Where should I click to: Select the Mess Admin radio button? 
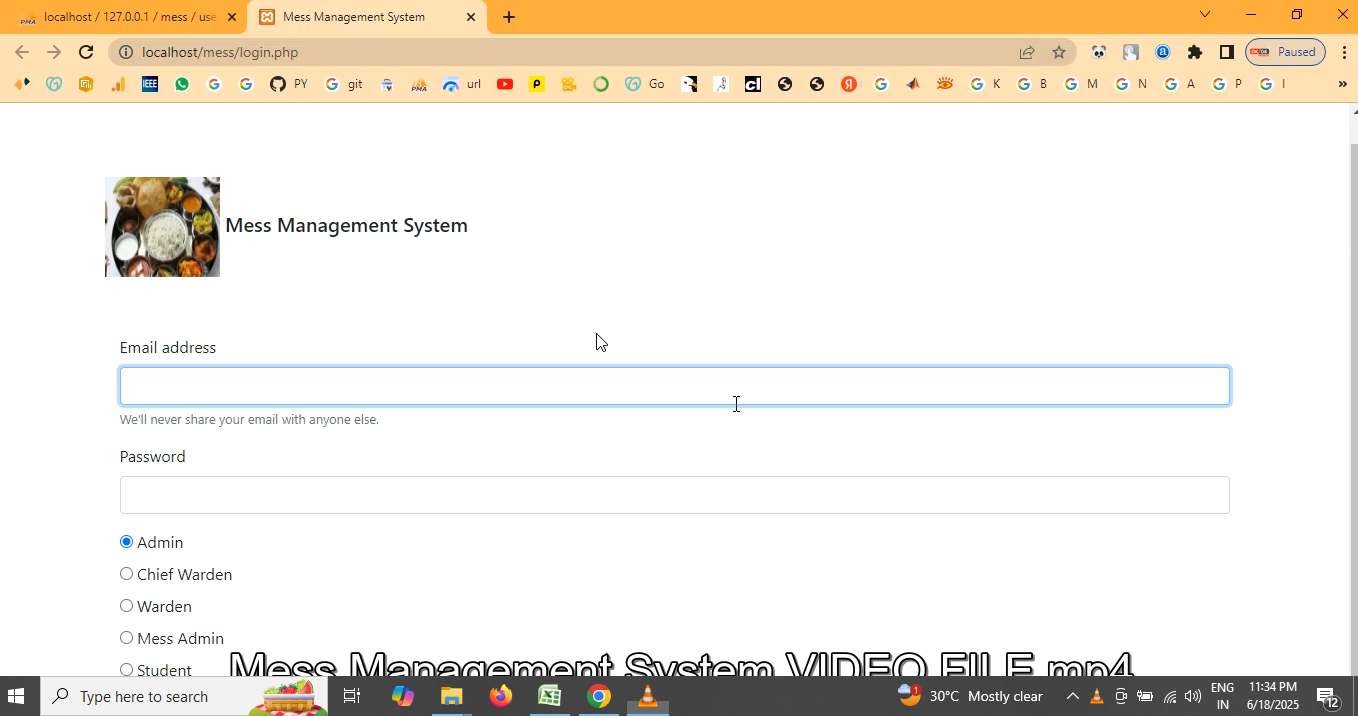tap(126, 638)
